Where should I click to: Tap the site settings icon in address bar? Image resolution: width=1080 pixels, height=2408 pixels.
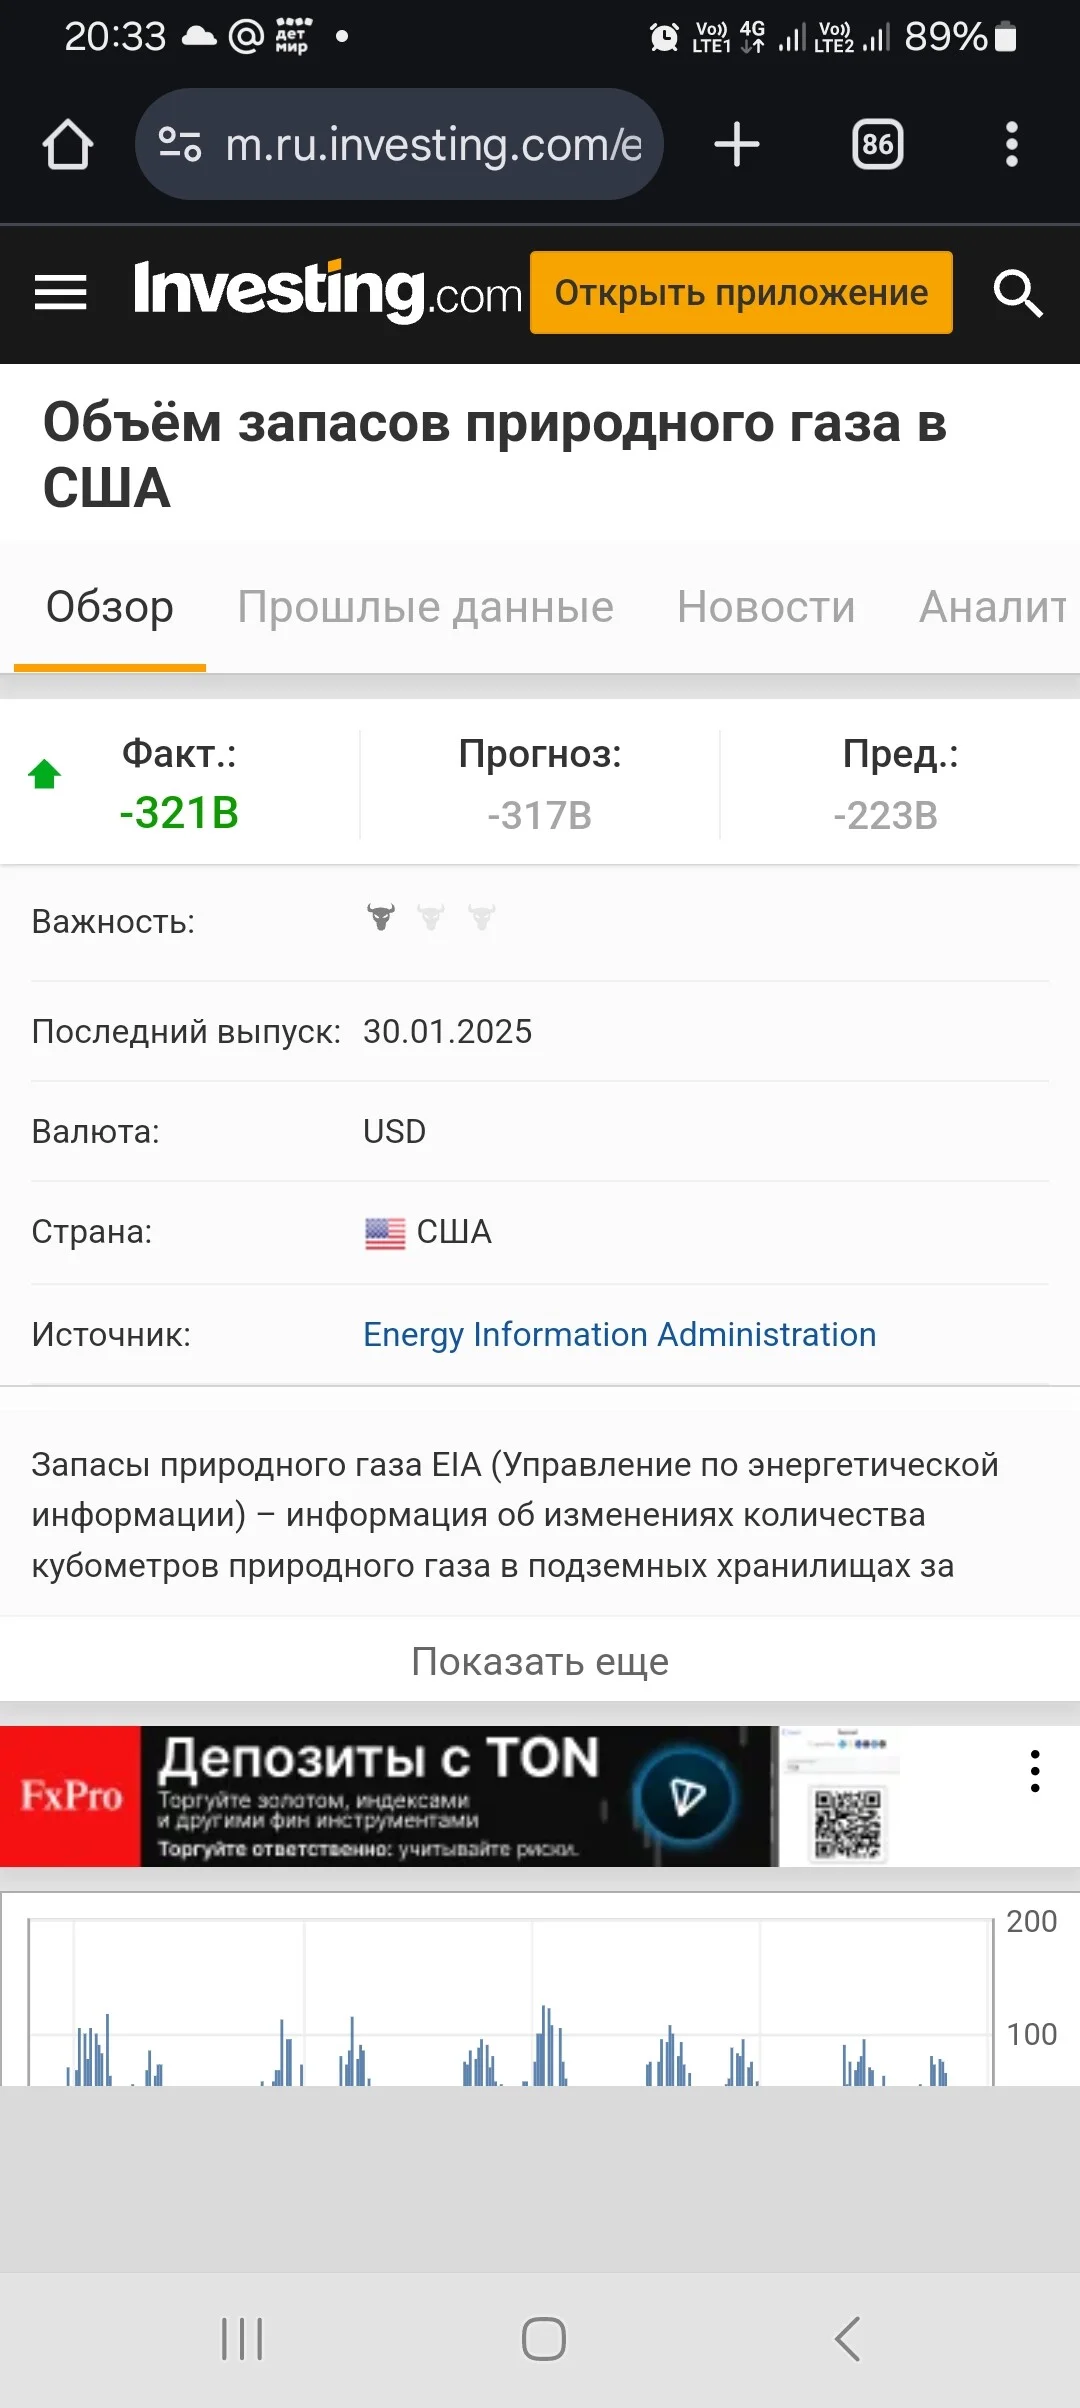pyautogui.click(x=181, y=144)
